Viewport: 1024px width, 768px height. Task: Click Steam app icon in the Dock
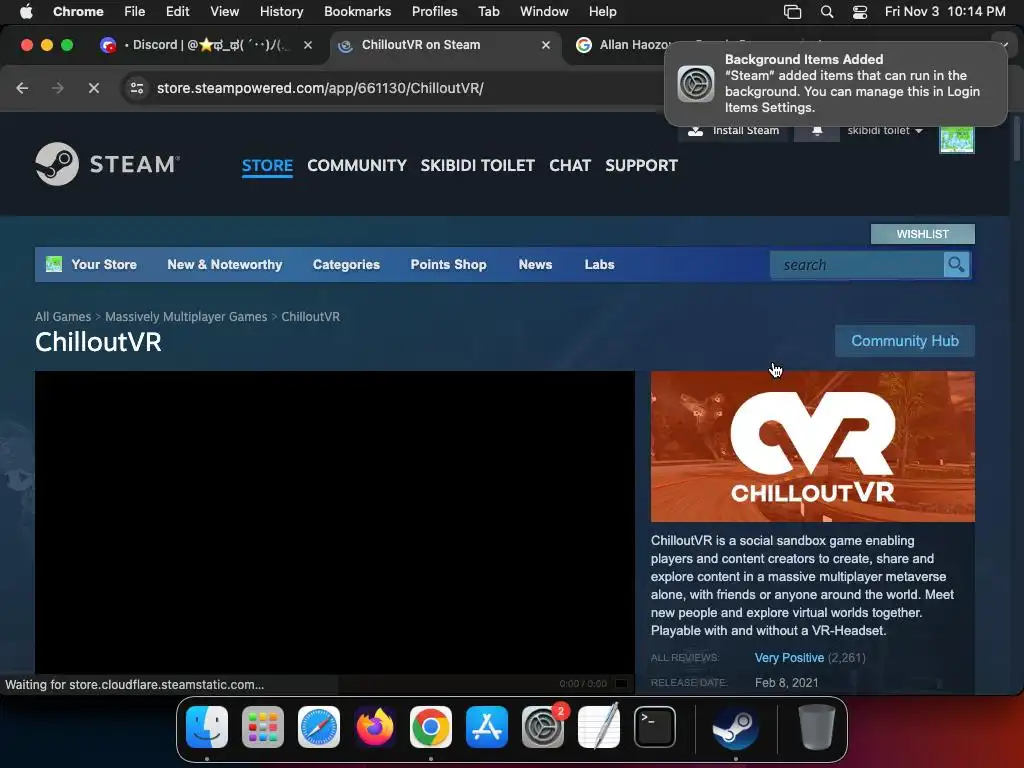[735, 727]
